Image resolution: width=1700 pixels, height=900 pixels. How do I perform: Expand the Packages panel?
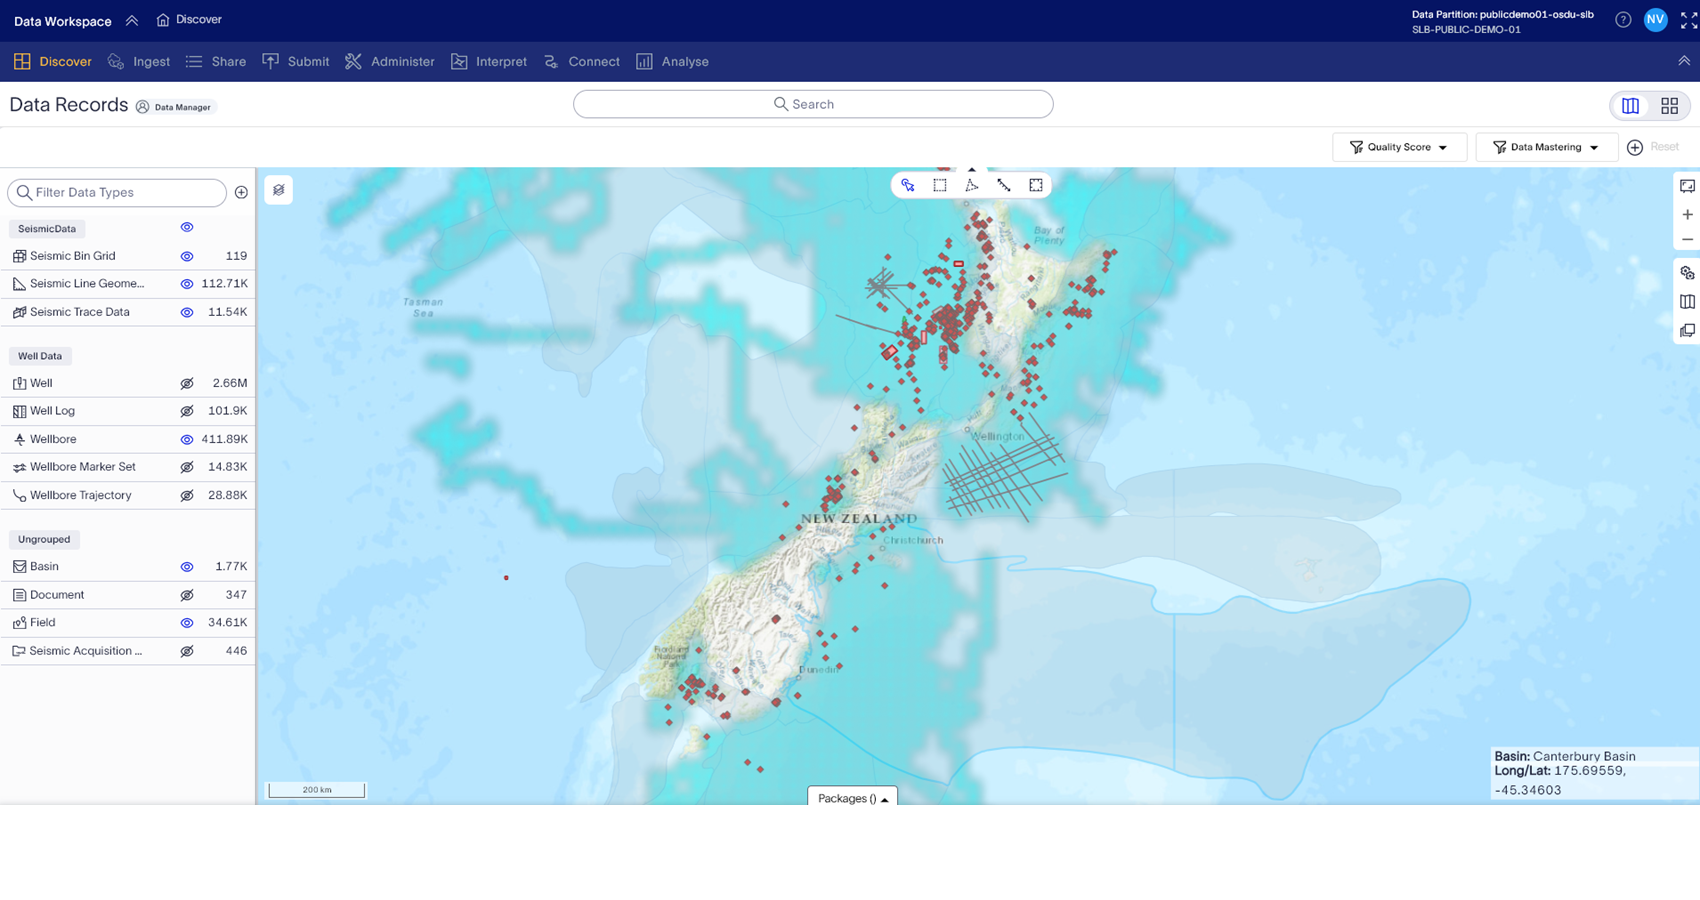pyautogui.click(x=852, y=798)
